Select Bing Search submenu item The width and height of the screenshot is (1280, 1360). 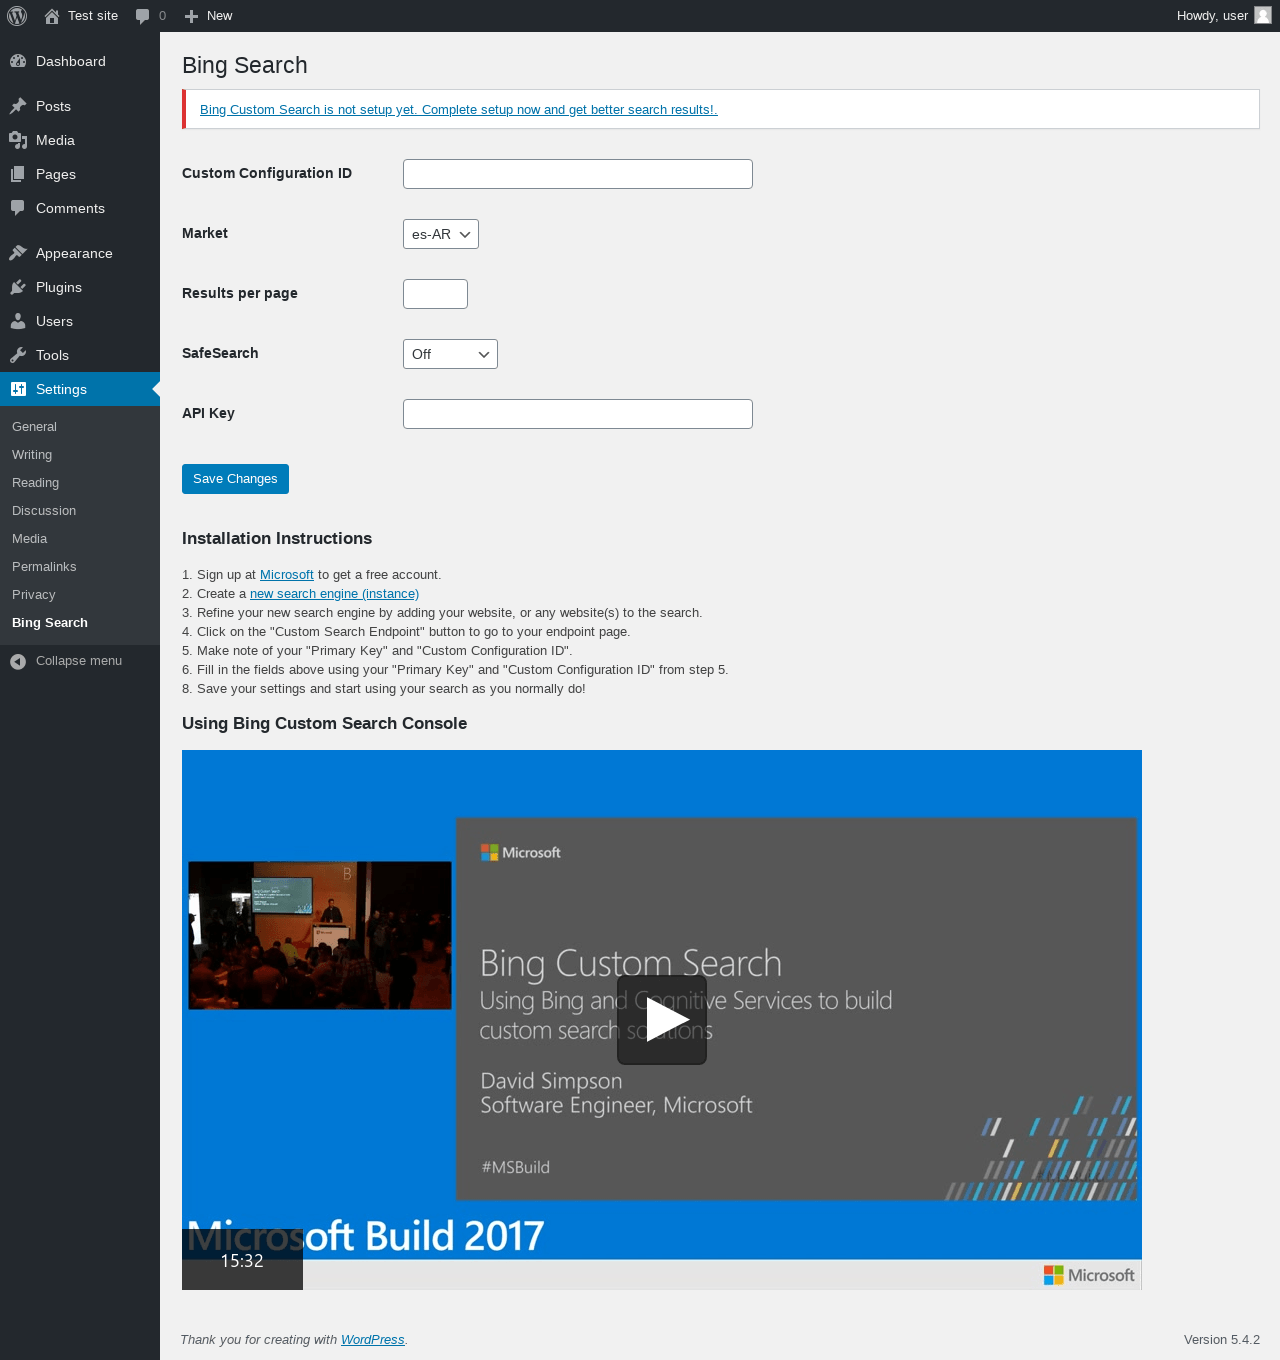50,622
